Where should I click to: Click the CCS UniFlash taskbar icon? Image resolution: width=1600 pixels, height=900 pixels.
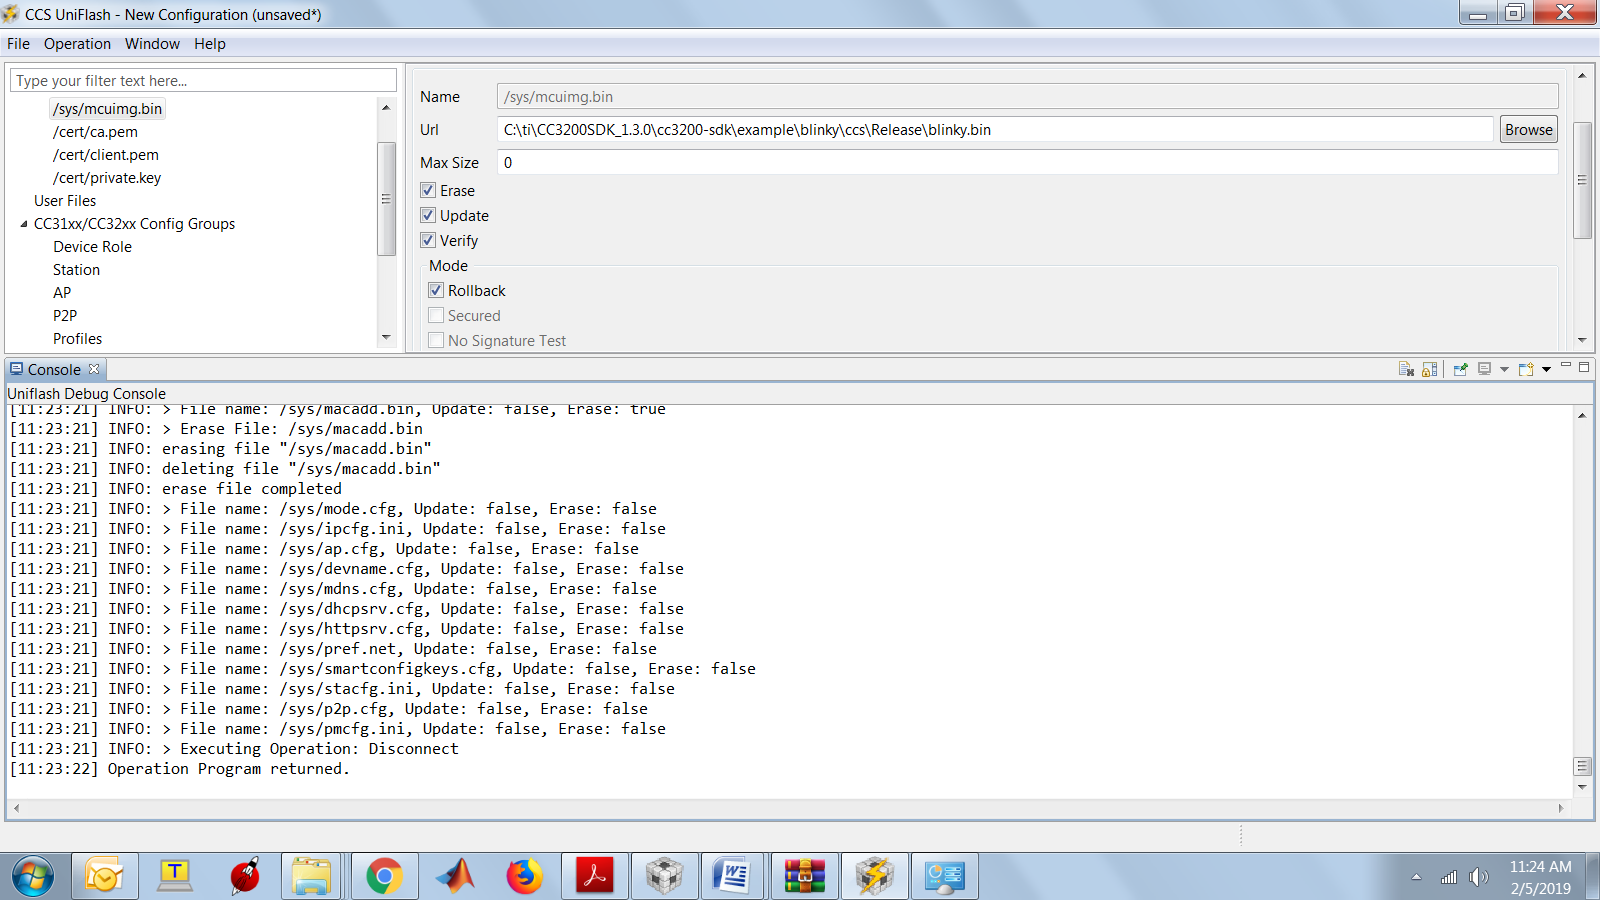(x=874, y=877)
